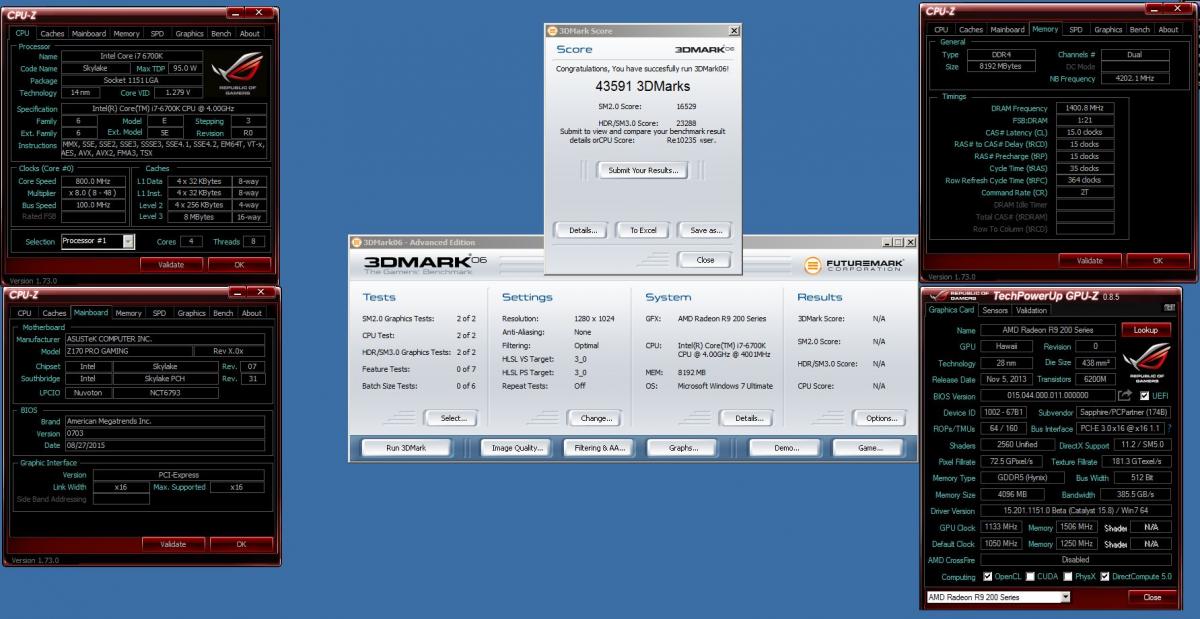
Task: Select the Graphics Card tab in GPU-Z
Action: (x=951, y=310)
